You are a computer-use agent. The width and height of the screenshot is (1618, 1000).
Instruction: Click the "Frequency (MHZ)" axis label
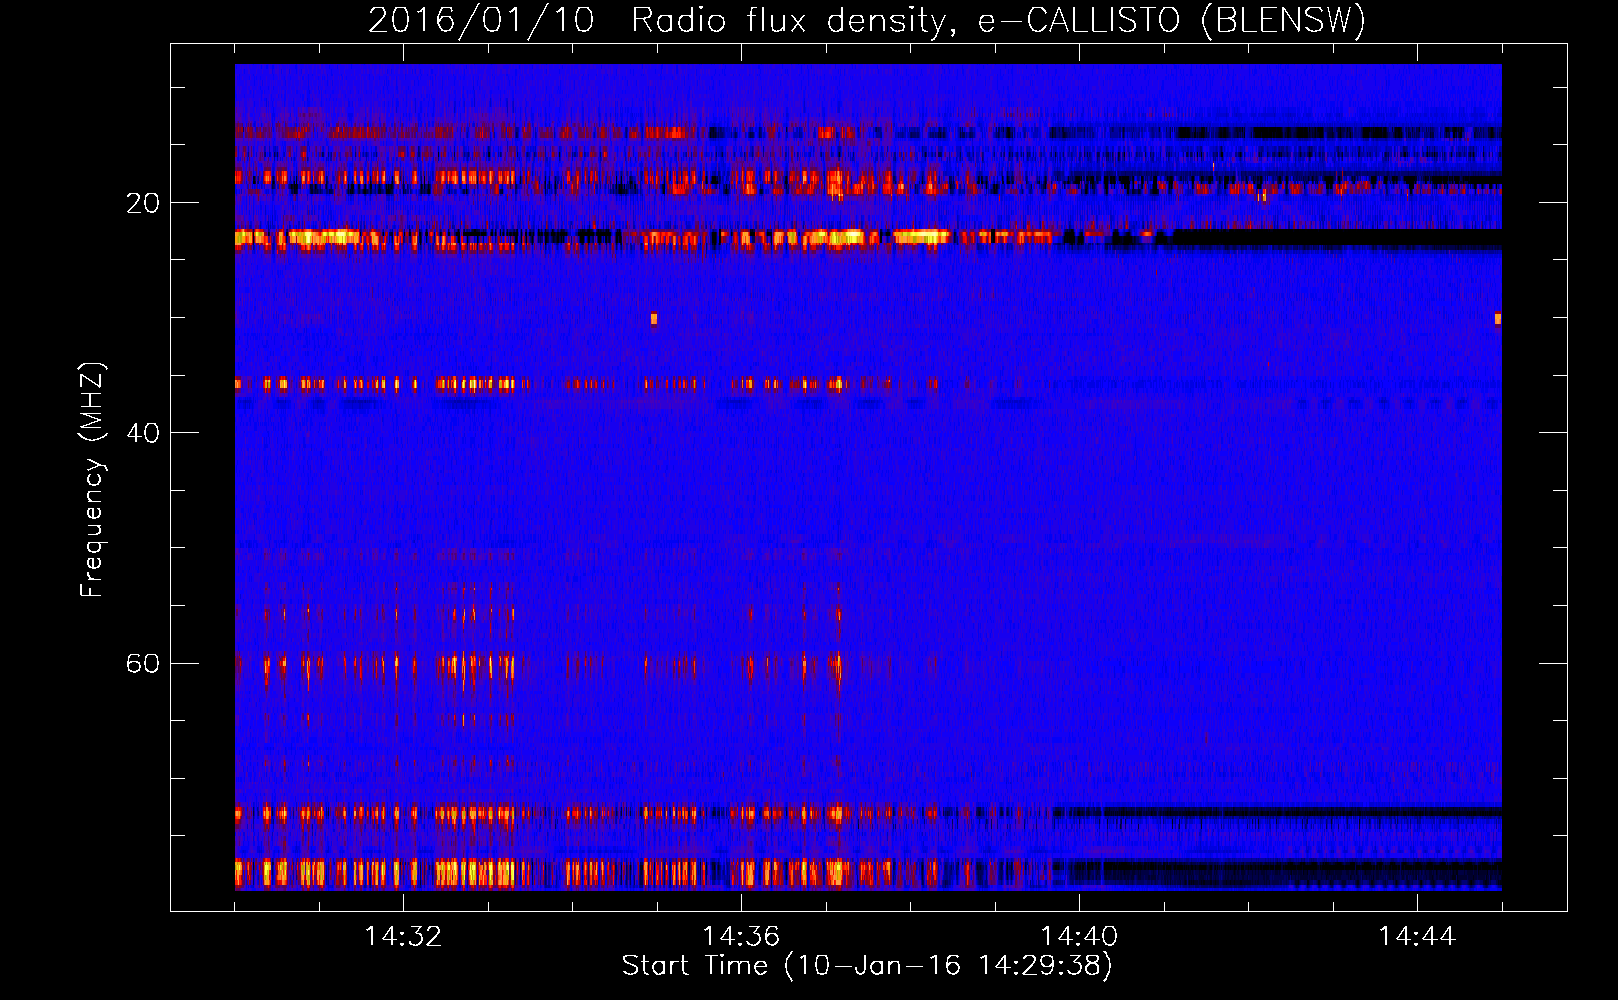91,480
